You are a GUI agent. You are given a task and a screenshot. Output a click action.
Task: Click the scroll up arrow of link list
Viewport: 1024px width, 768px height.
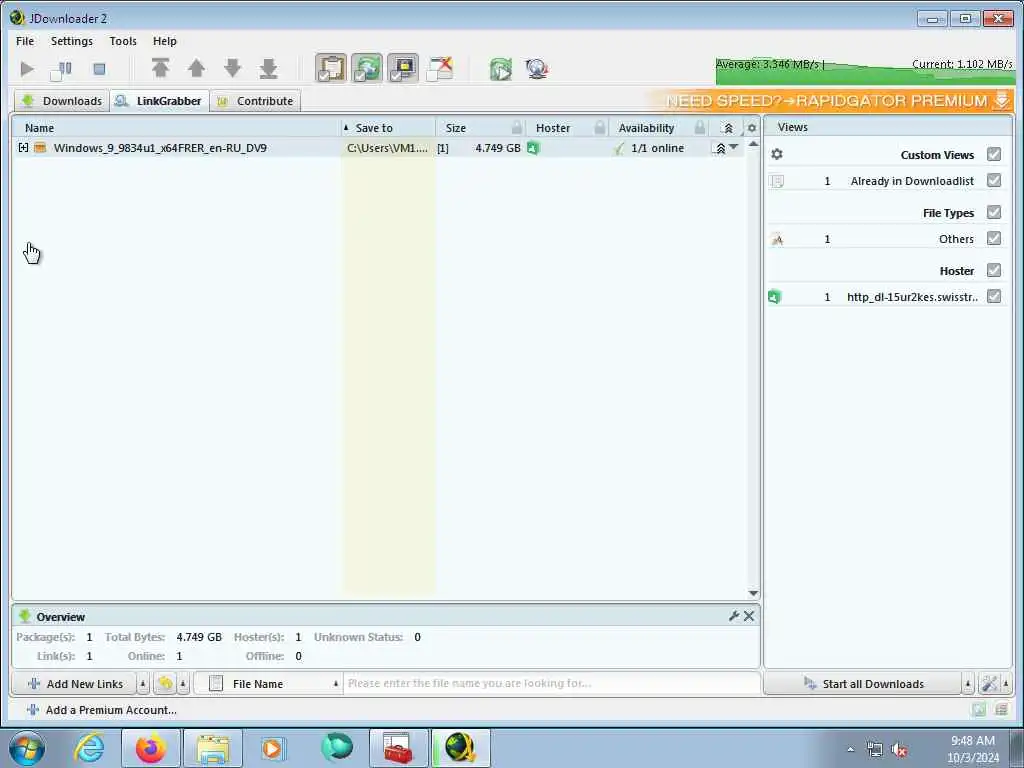point(753,144)
